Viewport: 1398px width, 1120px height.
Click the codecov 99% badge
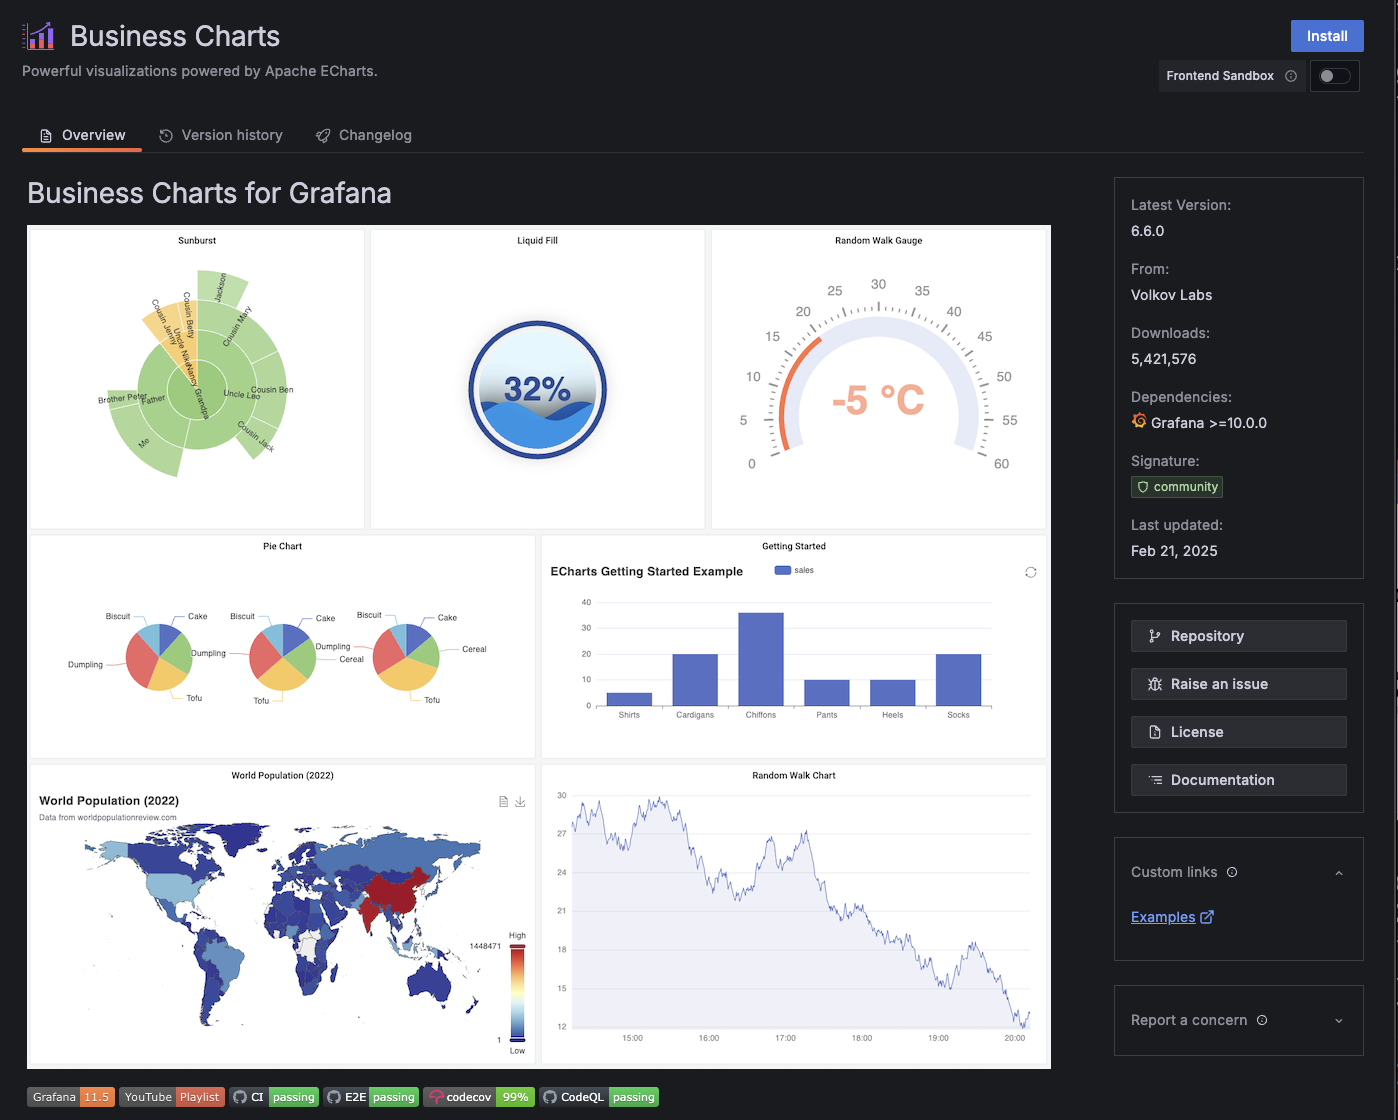click(479, 1097)
